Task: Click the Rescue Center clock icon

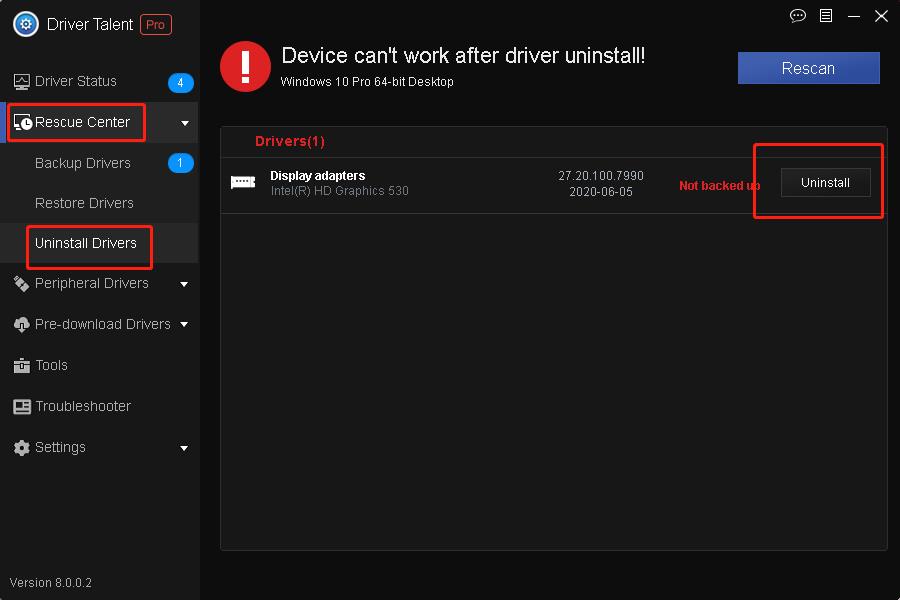Action: (22, 122)
